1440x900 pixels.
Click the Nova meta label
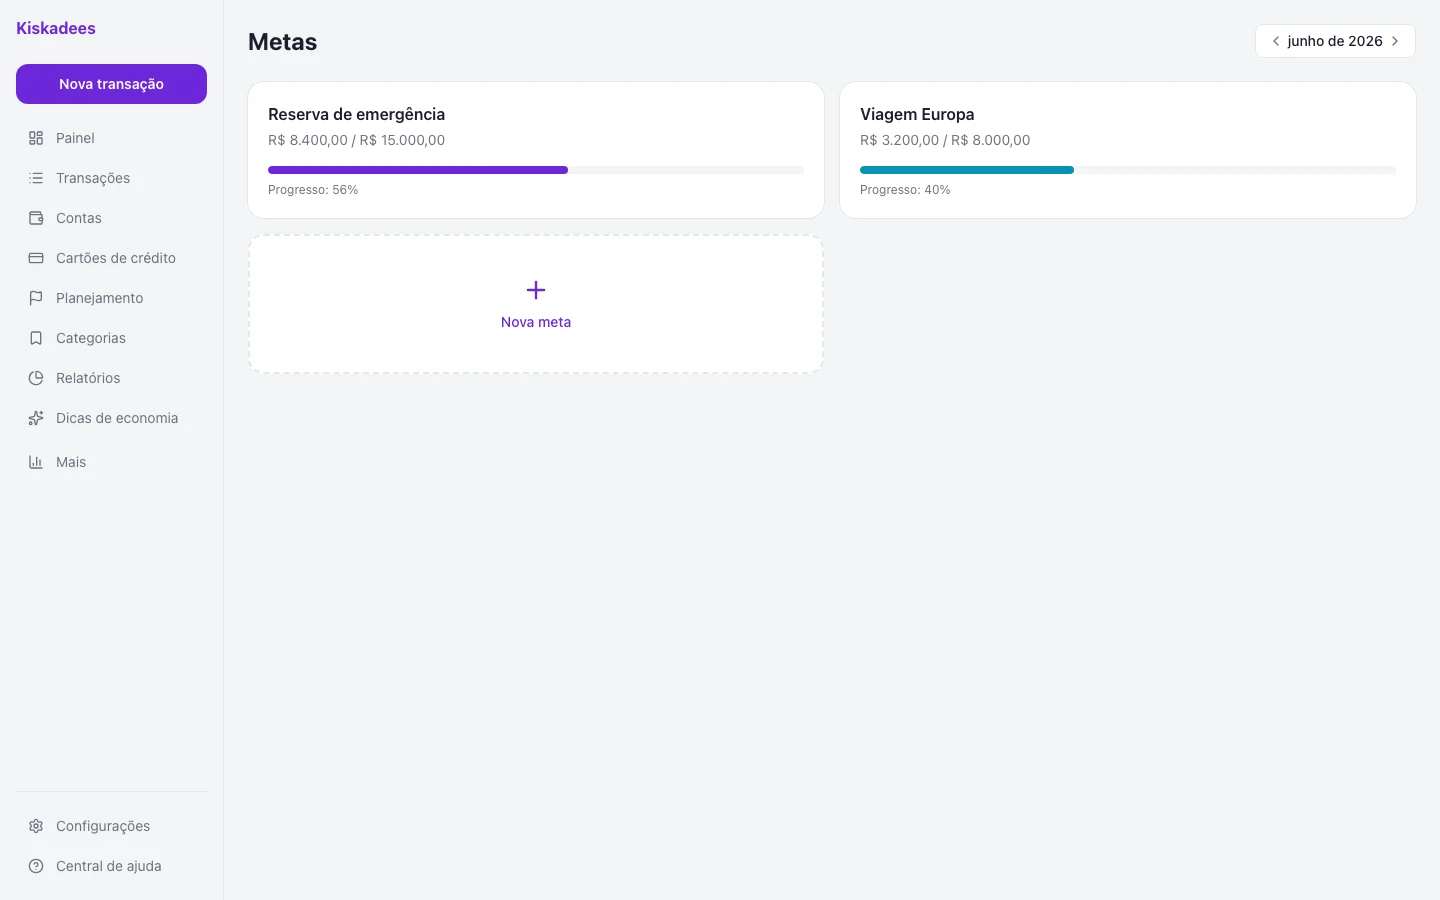[x=536, y=322]
